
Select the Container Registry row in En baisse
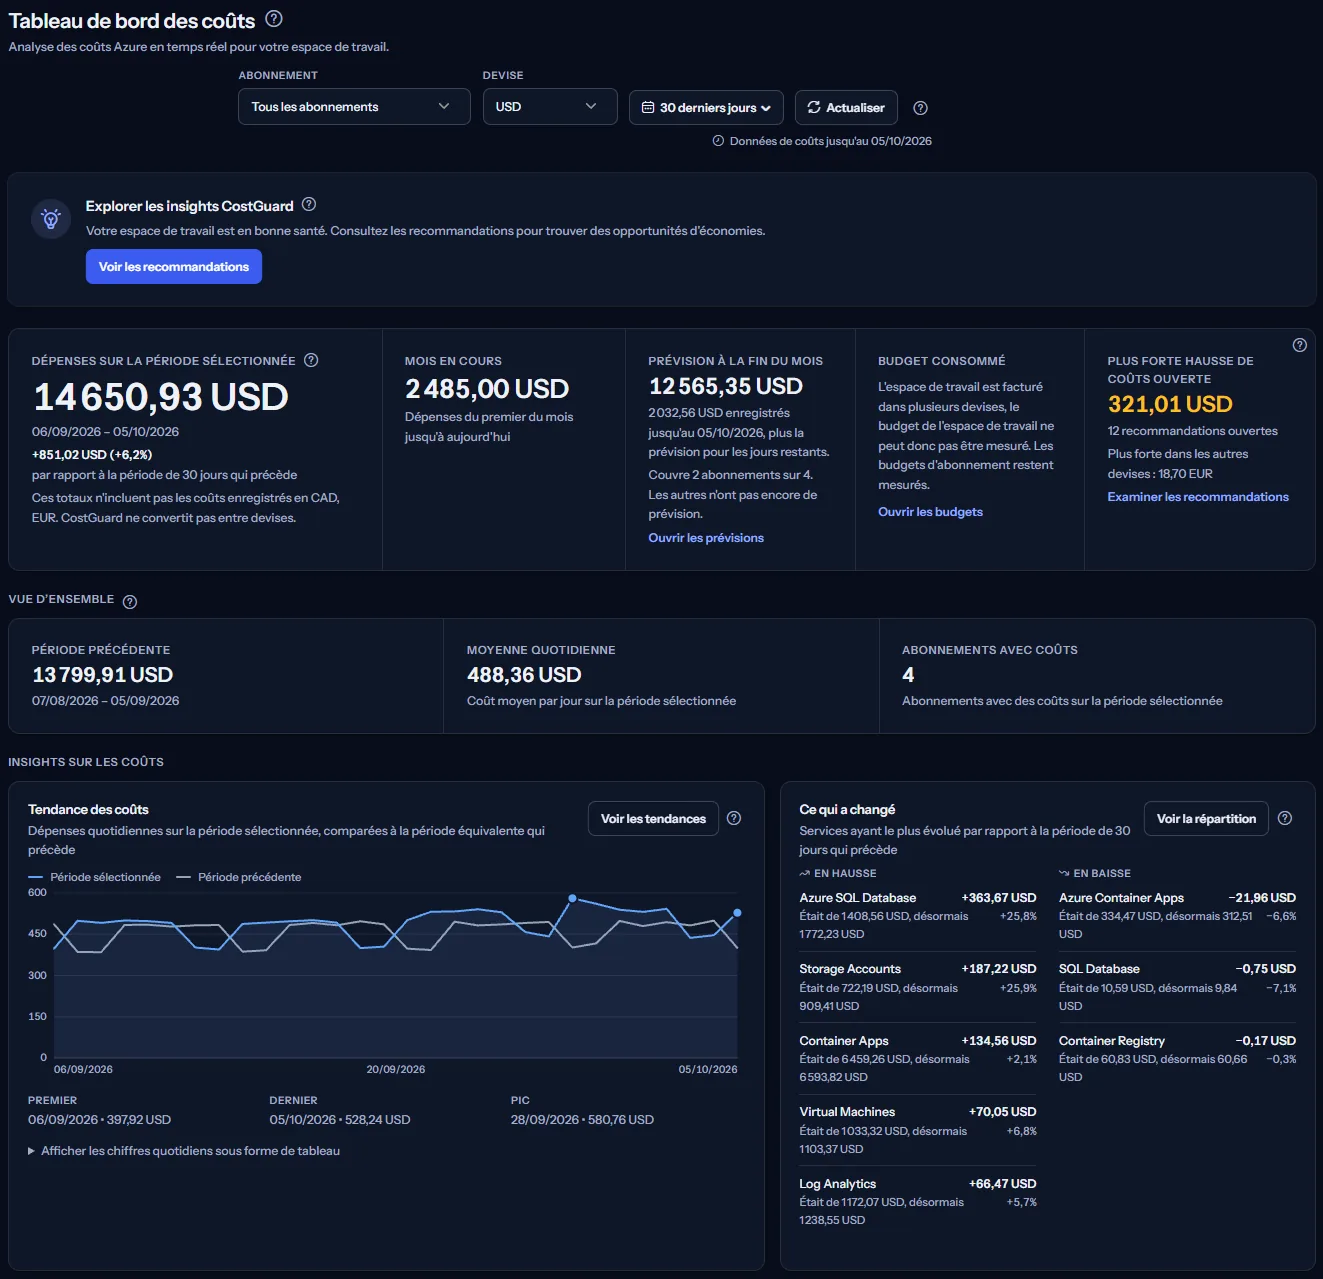pos(1177,1059)
